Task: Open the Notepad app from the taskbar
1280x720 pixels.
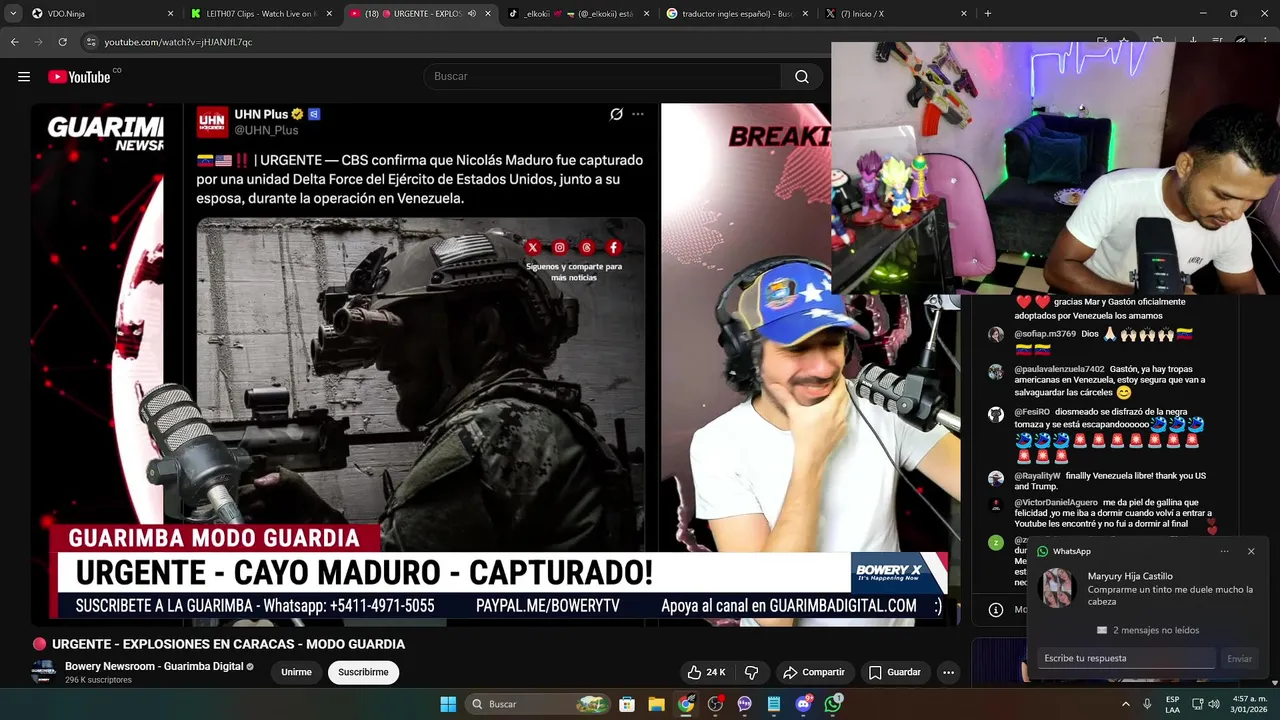Action: 774,704
